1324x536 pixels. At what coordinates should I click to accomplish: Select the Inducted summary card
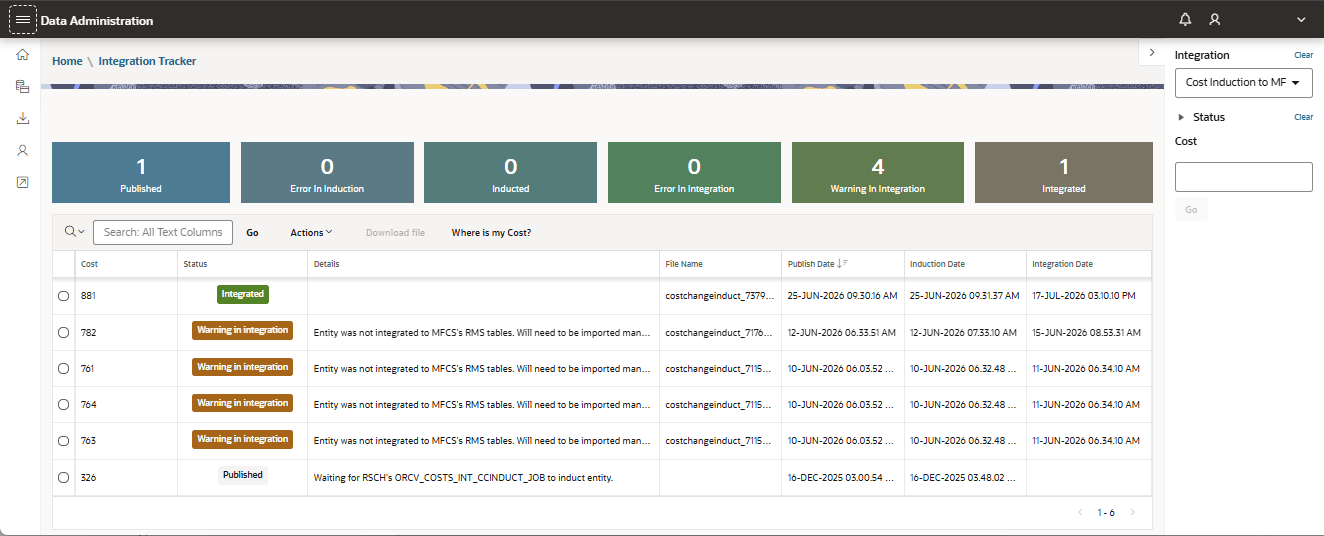pos(510,173)
